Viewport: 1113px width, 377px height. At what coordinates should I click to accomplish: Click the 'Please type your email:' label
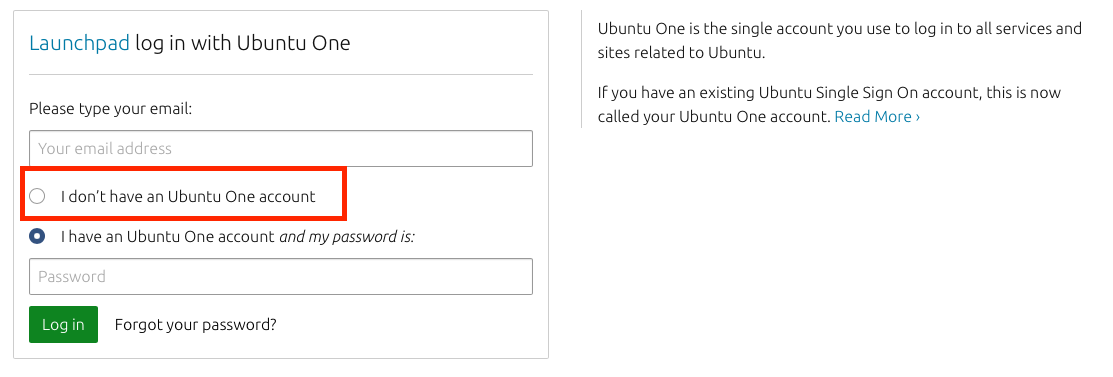pos(111,110)
